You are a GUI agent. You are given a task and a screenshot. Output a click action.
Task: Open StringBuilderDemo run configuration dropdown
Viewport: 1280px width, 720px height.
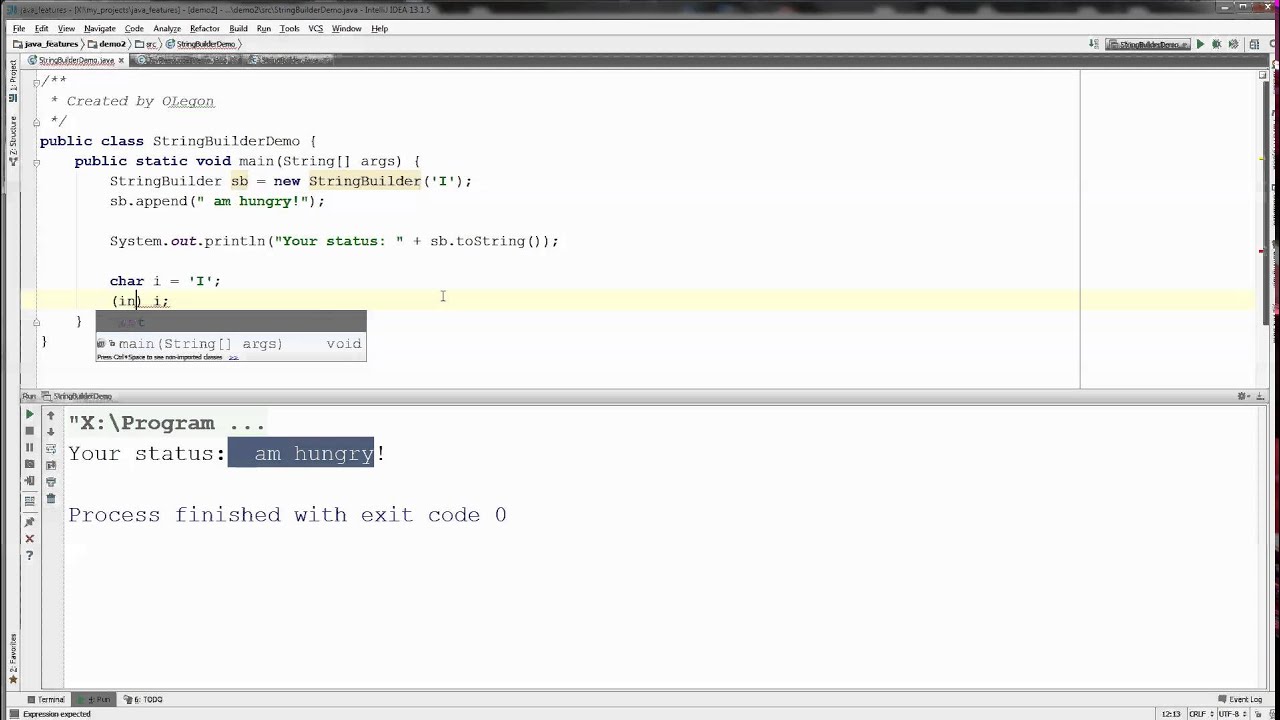coord(1149,44)
